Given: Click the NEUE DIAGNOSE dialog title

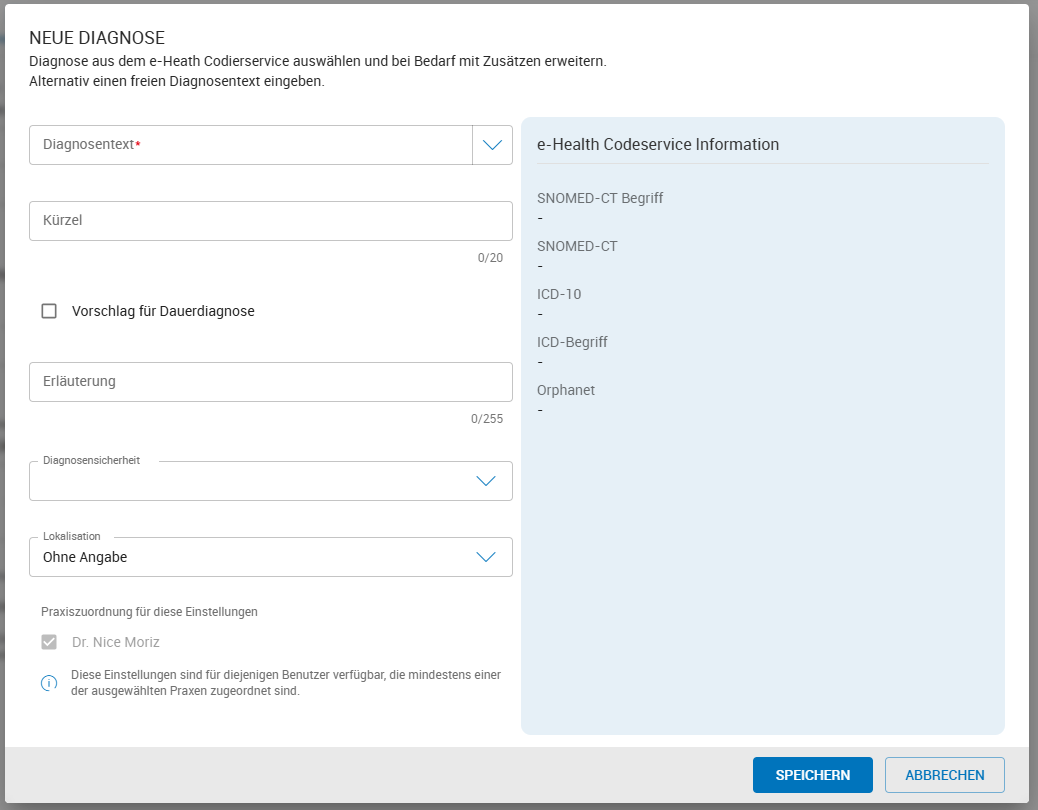Looking at the screenshot, I should coord(97,38).
